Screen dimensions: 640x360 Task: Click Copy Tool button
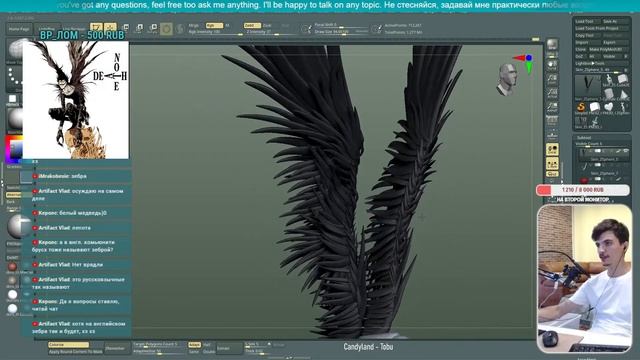pos(587,36)
